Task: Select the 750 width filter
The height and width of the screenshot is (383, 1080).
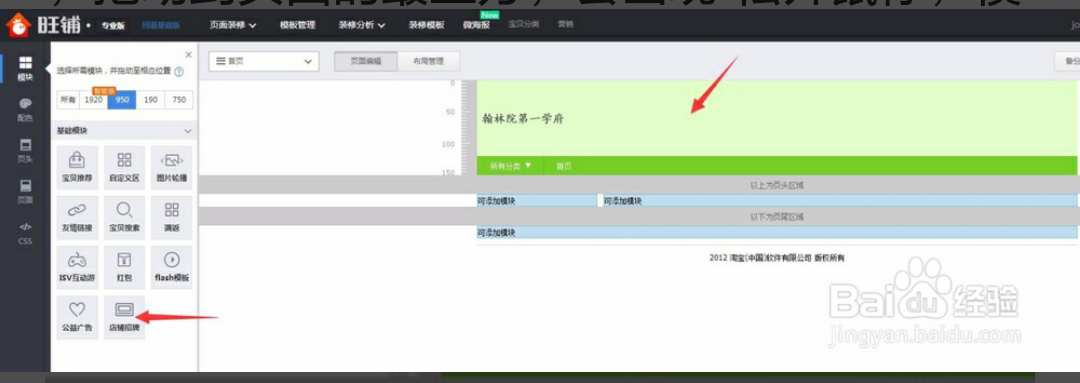Action: click(179, 100)
